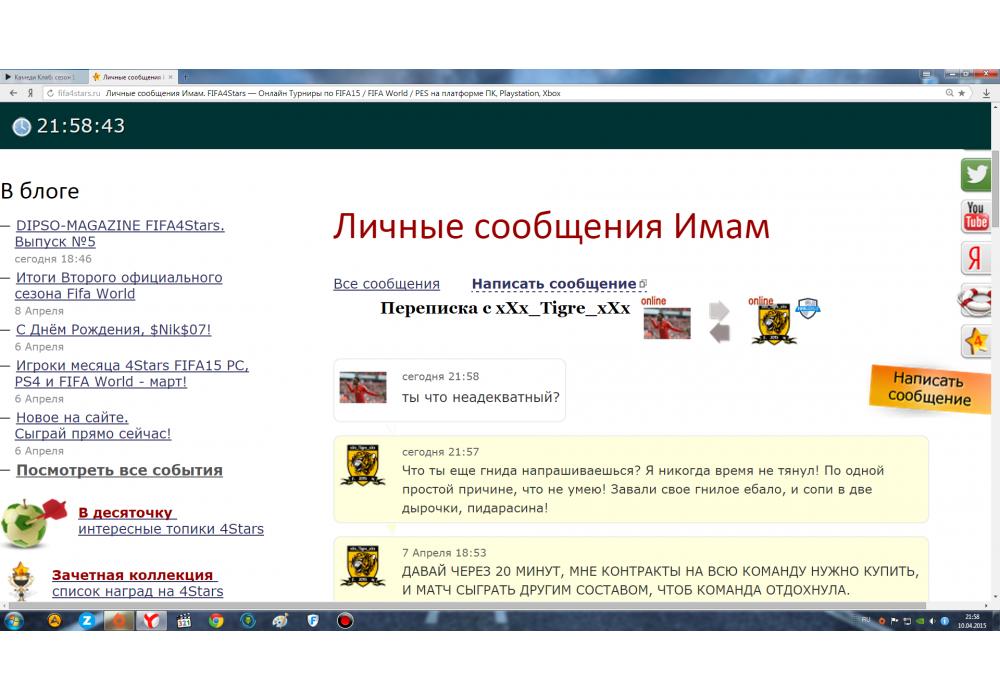Click the Windows Start button
Screen dimensions: 1000x700
[15, 620]
